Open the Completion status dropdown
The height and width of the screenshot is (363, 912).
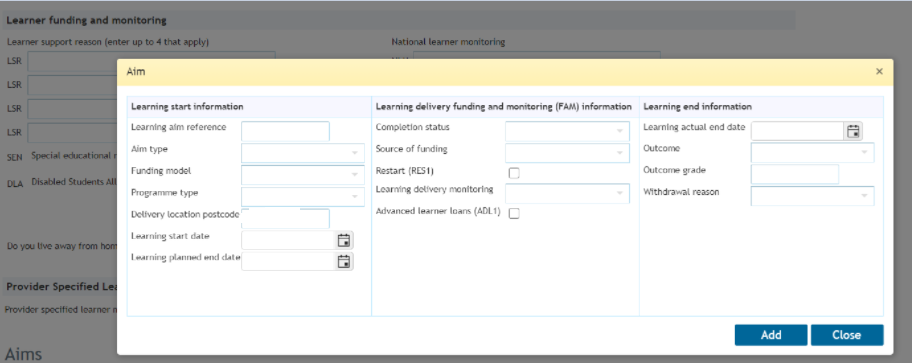[567, 131]
